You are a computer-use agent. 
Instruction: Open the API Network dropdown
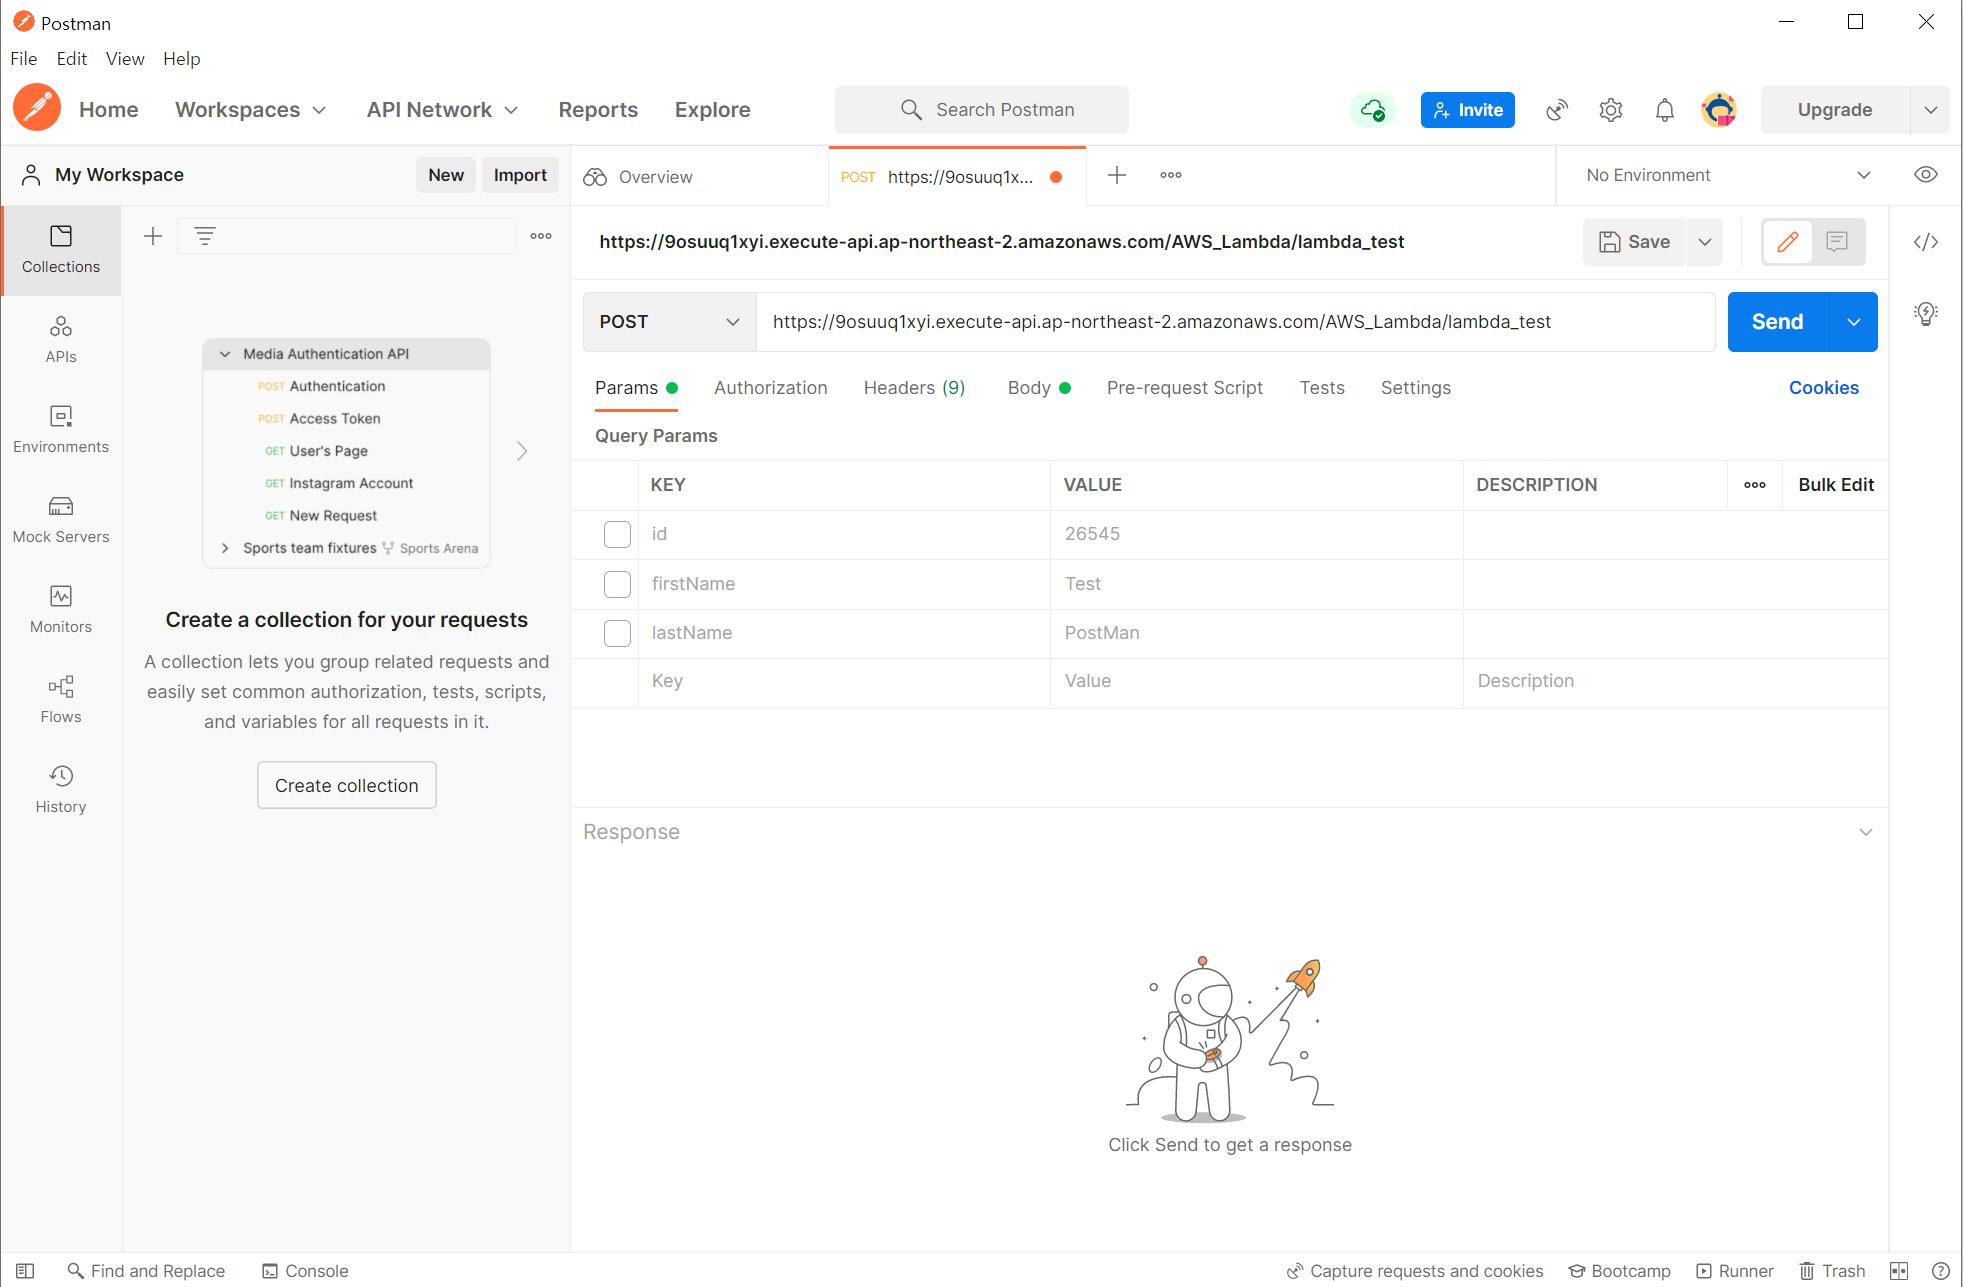point(442,110)
